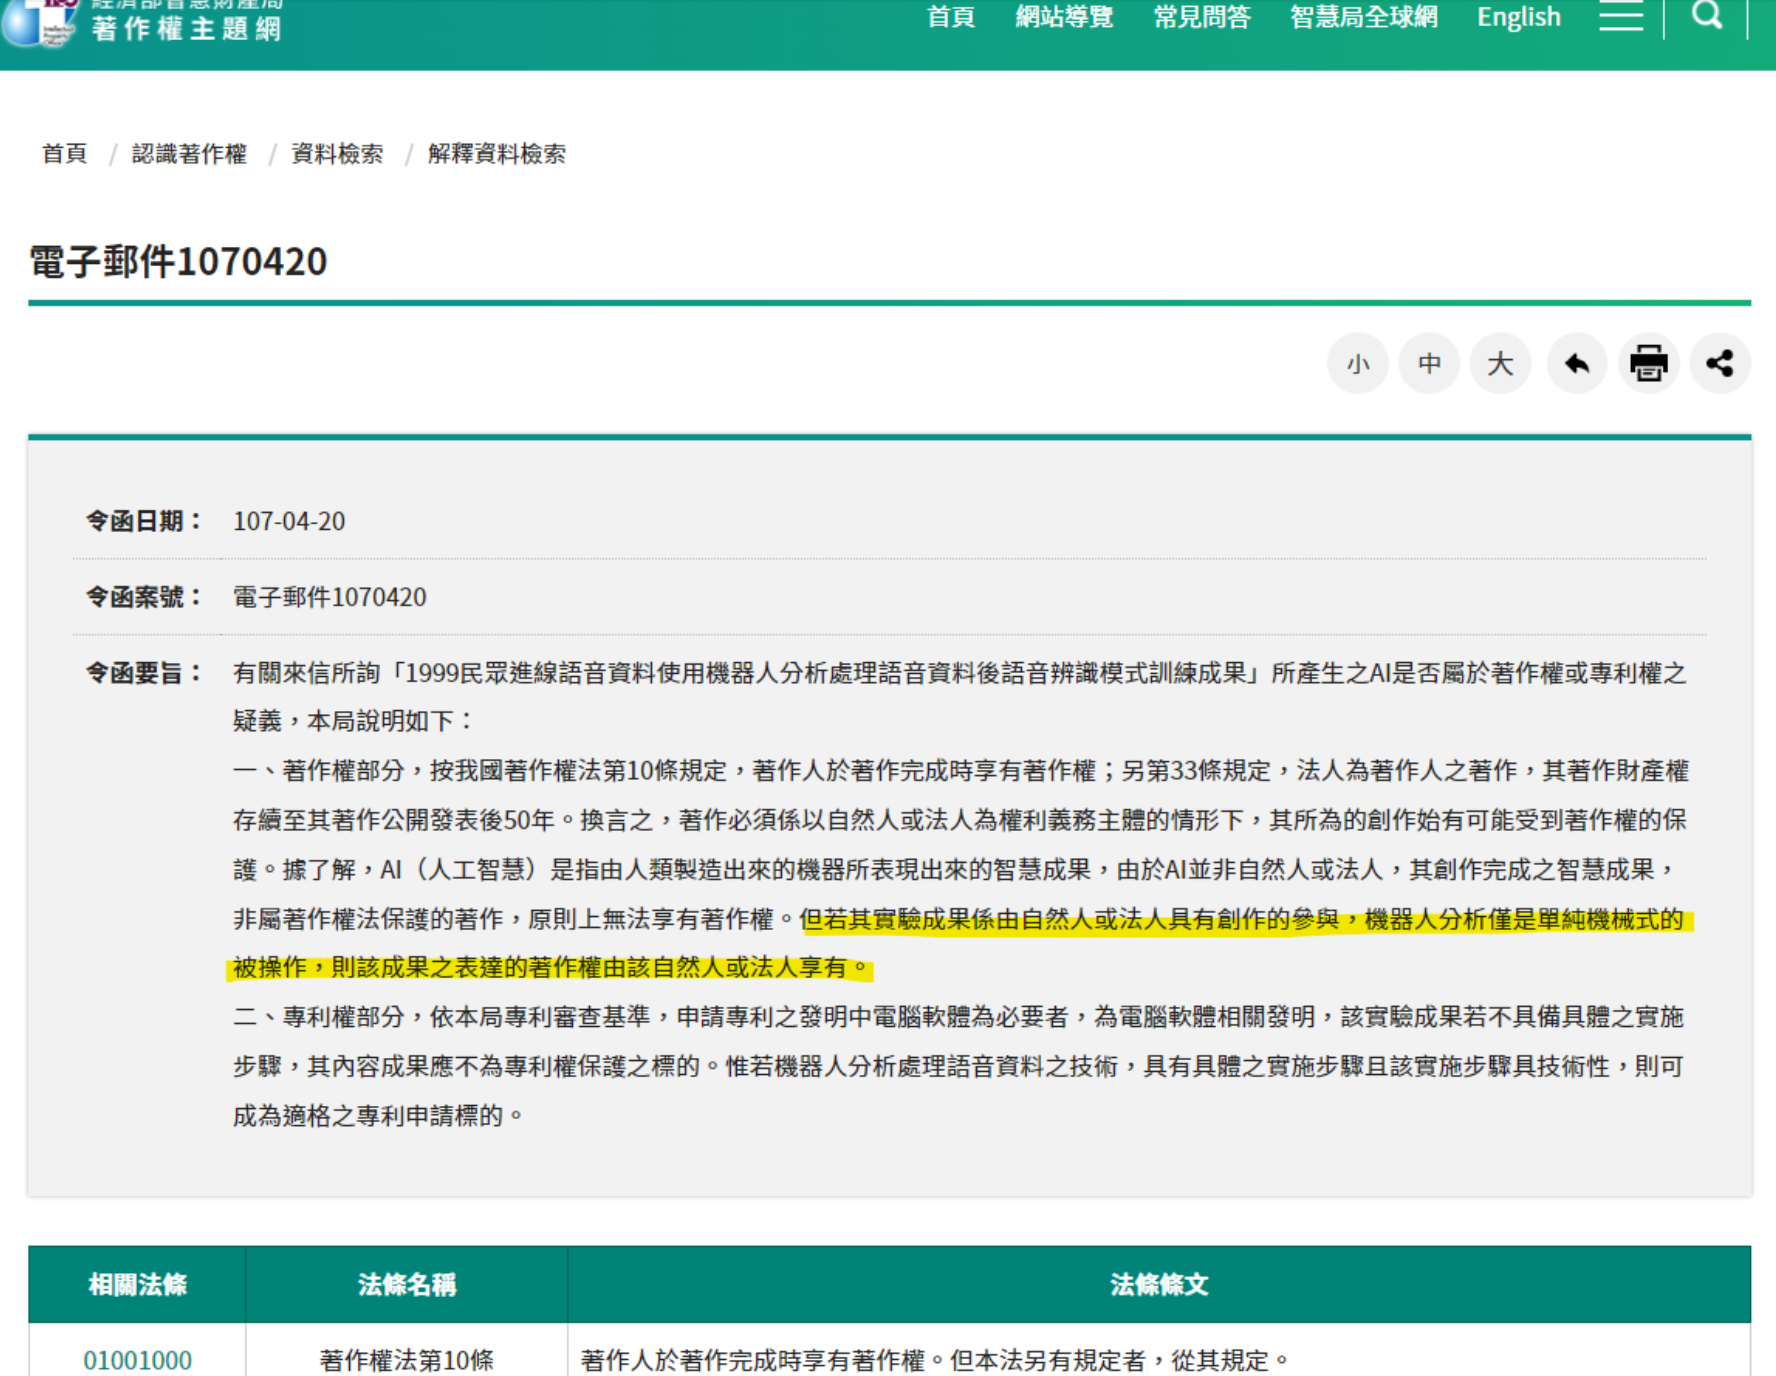The width and height of the screenshot is (1776, 1376).
Task: Click the search magnifier icon in header
Action: [x=1706, y=15]
